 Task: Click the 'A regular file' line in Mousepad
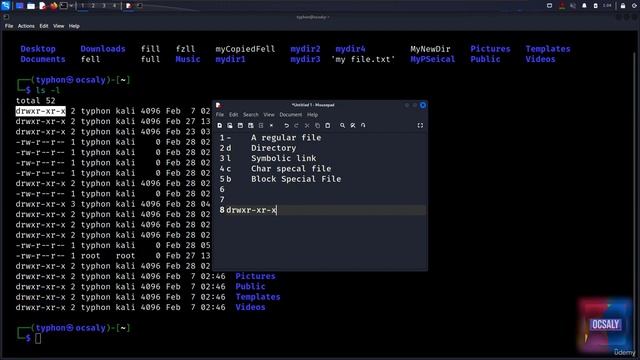tap(286, 138)
